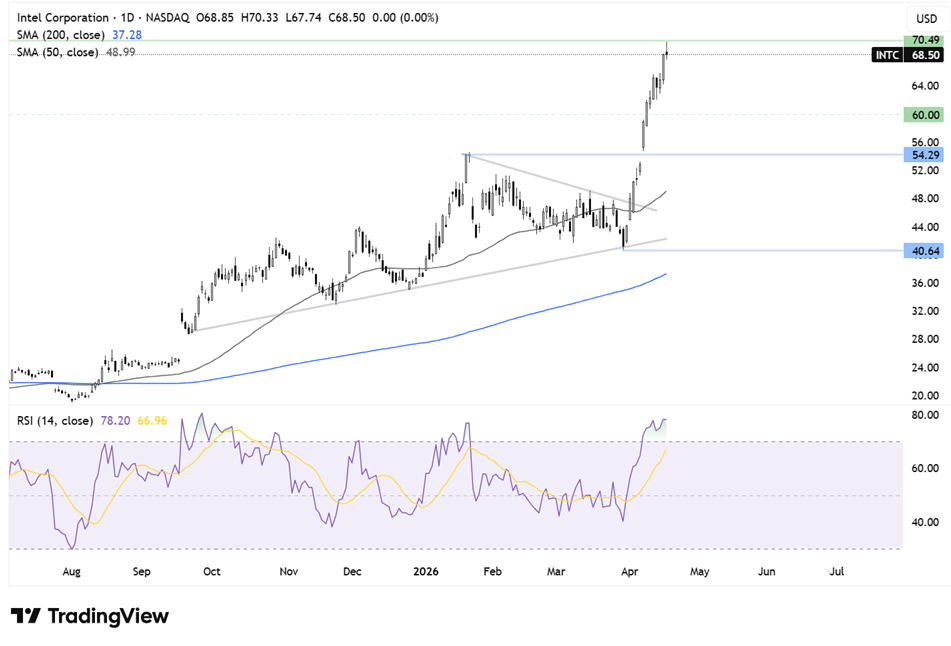This screenshot has width=951, height=646.
Task: Click the Mar label on time axis
Action: [556, 571]
